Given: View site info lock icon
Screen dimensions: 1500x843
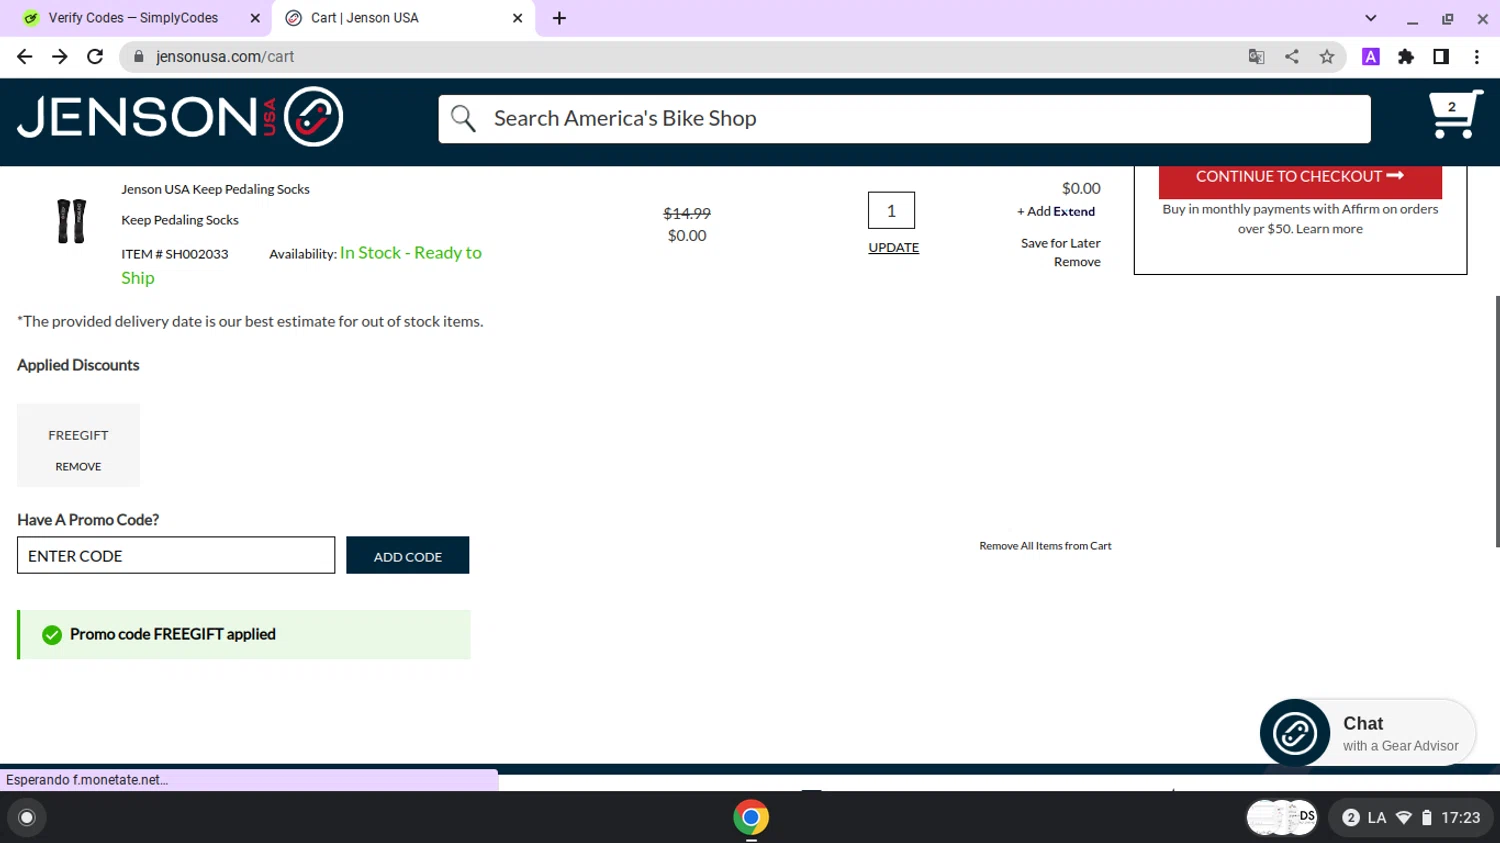Looking at the screenshot, I should click(138, 57).
